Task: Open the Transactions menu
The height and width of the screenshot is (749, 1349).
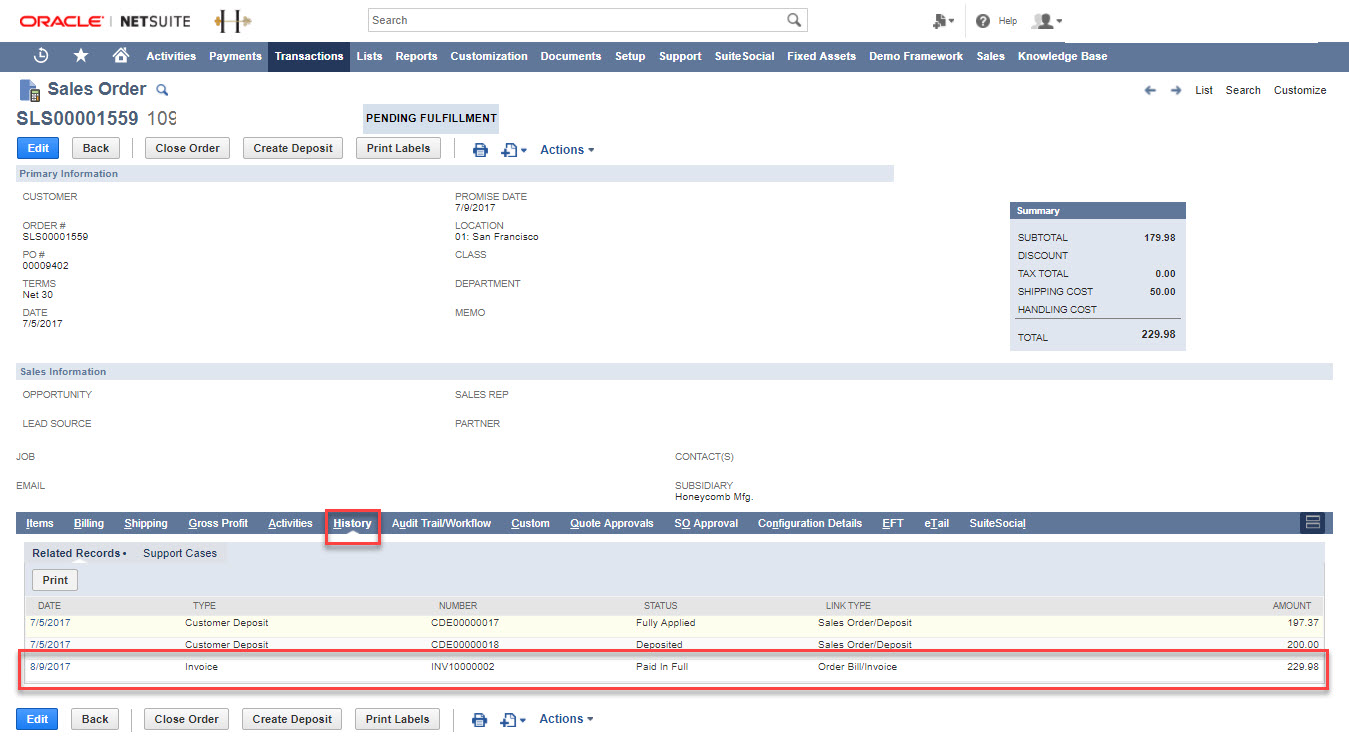Action: 309,56
